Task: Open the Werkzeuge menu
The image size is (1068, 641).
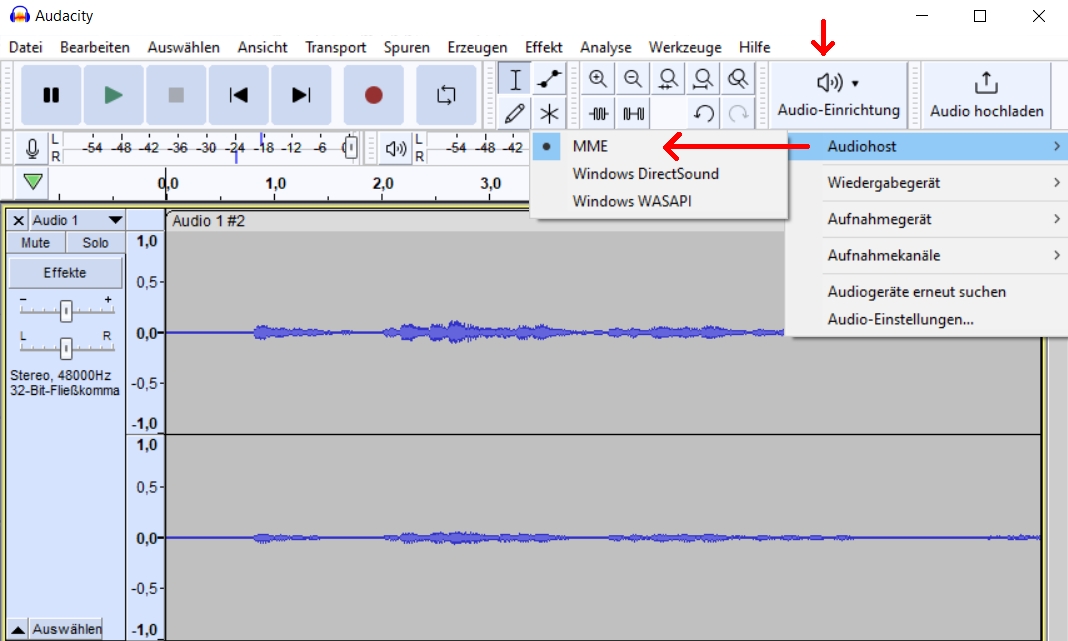Action: tap(685, 47)
